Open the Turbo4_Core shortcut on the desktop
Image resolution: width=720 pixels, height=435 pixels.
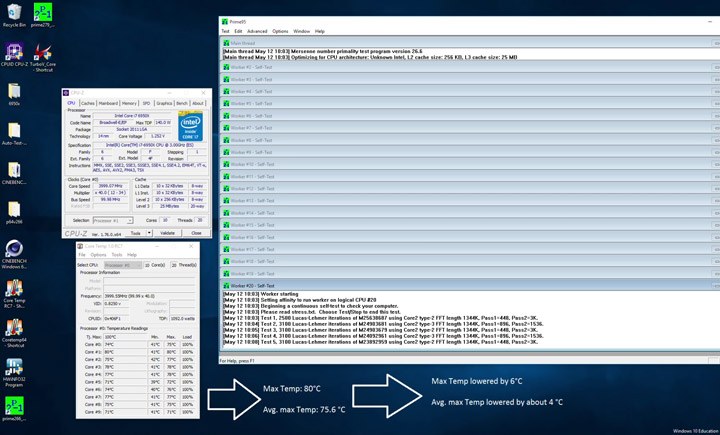click(x=43, y=53)
